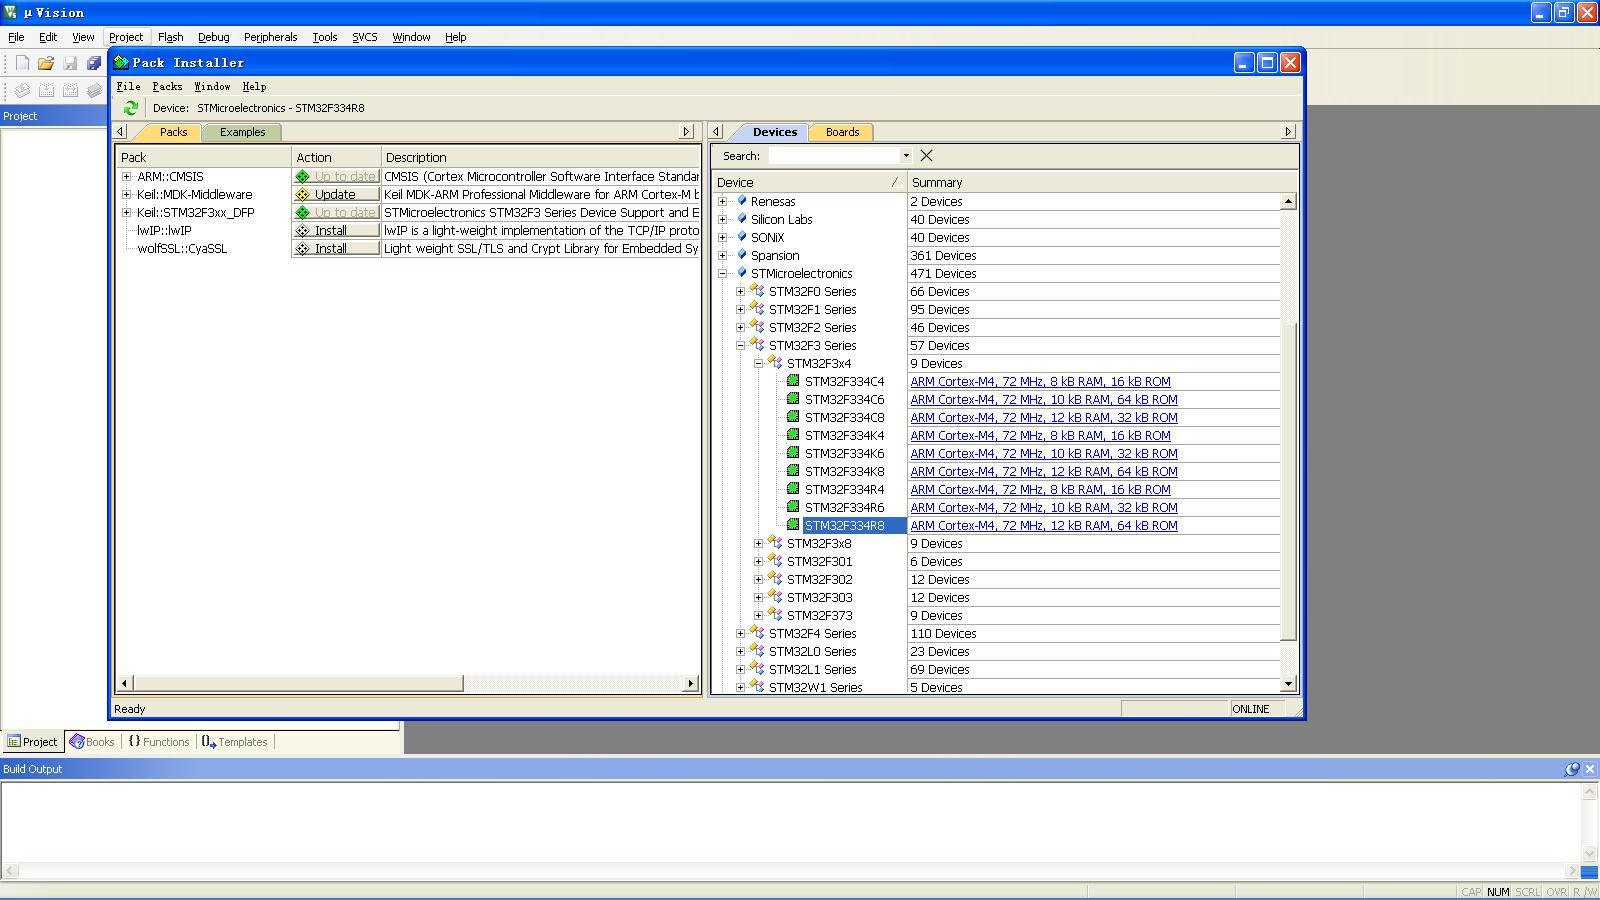Screen dimensions: 1600x900
Task: Click the STM32F0 Series family icon
Action: [x=757, y=291]
